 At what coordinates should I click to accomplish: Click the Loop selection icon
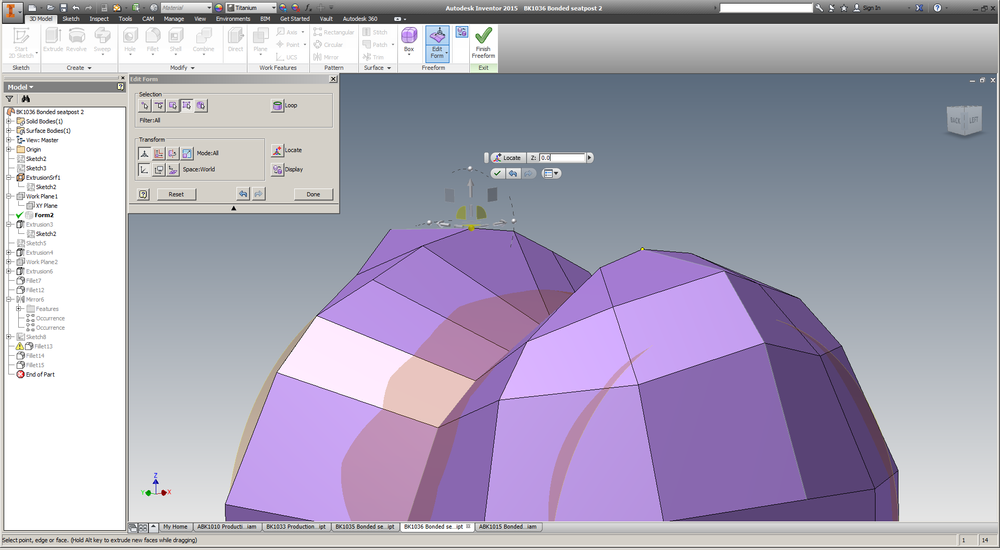point(277,106)
